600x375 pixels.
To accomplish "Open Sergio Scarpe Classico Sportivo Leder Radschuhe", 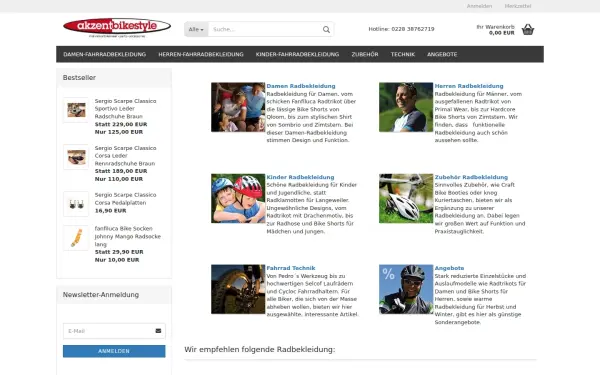I will point(126,109).
